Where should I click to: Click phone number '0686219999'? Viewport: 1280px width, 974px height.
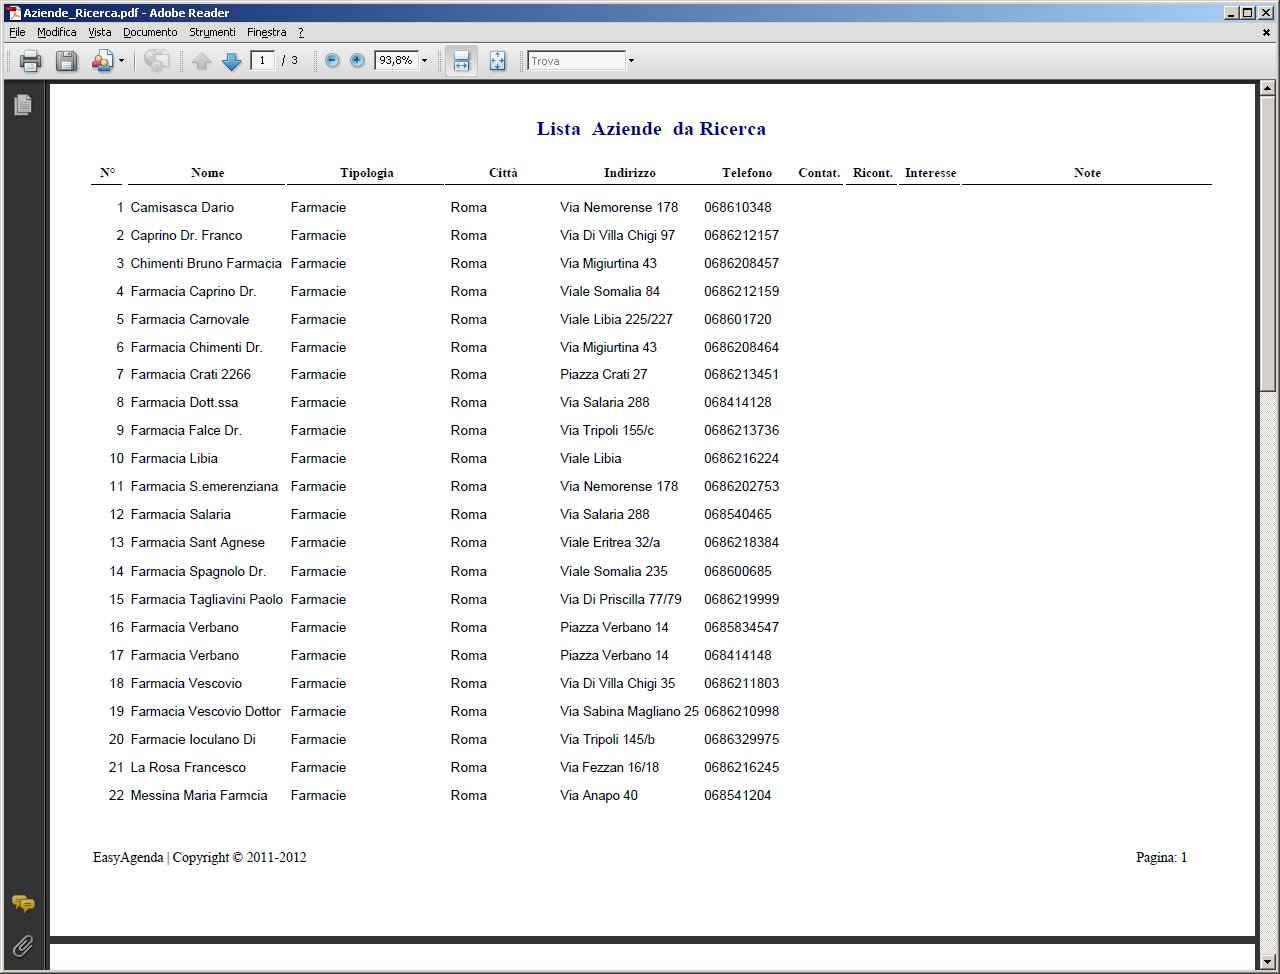[741, 600]
